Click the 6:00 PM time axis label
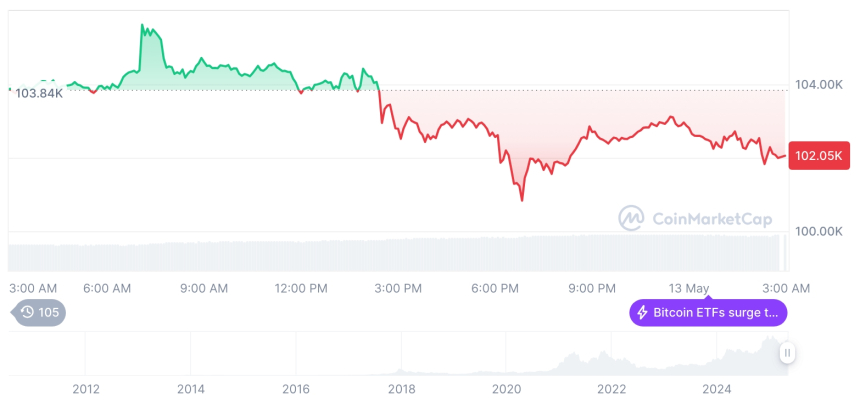The image size is (860, 401). click(495, 288)
